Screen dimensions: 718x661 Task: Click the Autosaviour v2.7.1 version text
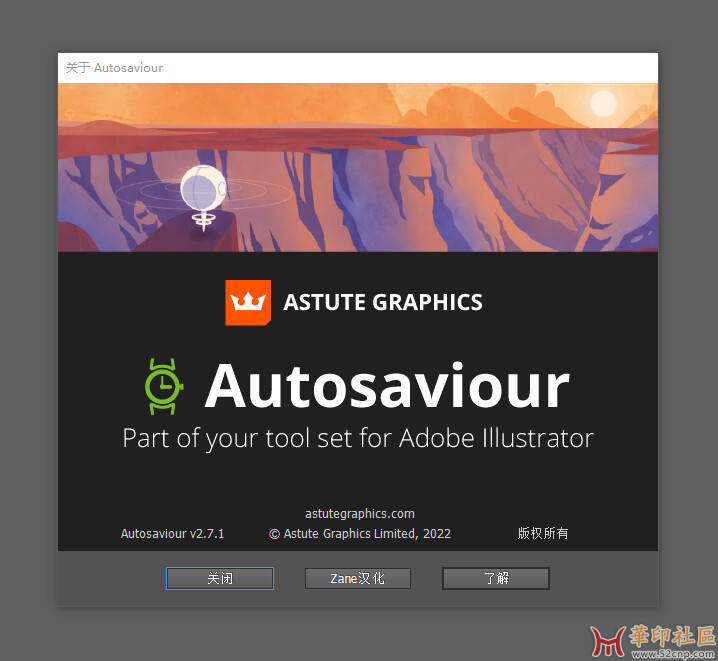click(x=173, y=534)
